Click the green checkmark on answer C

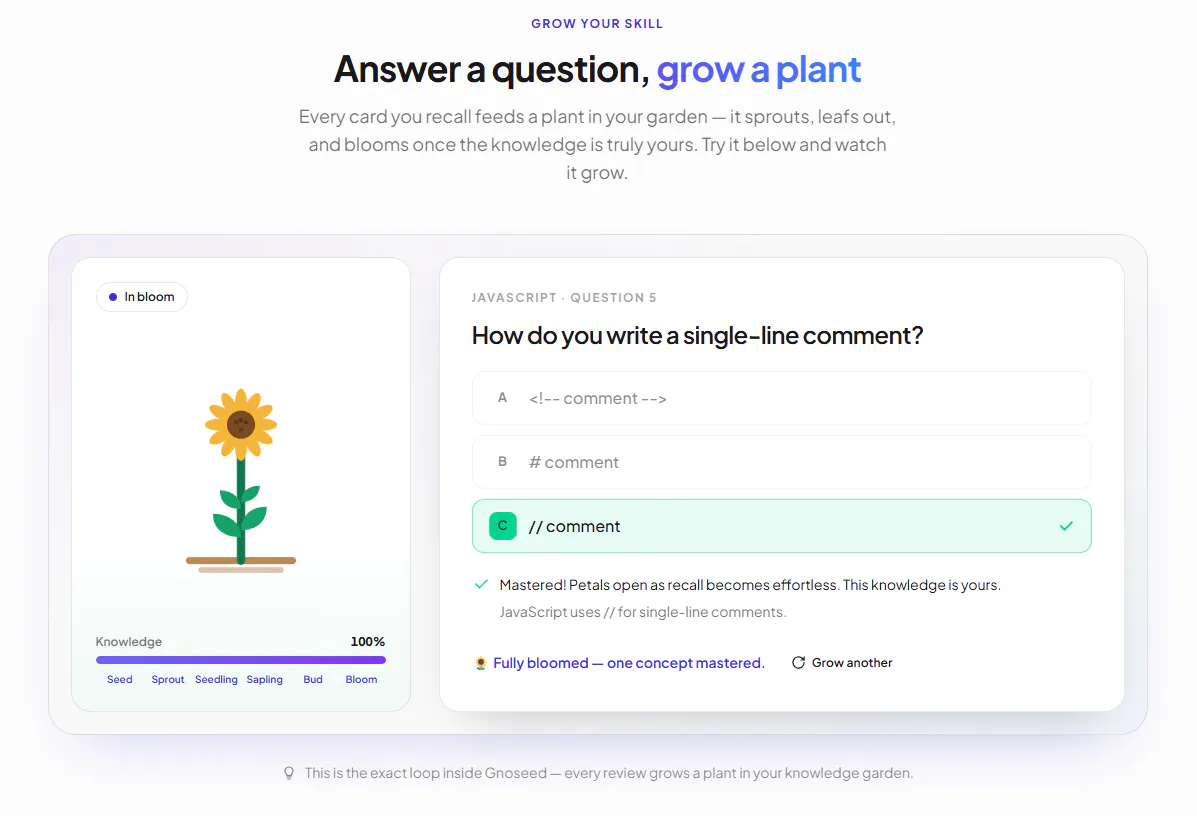[1066, 526]
